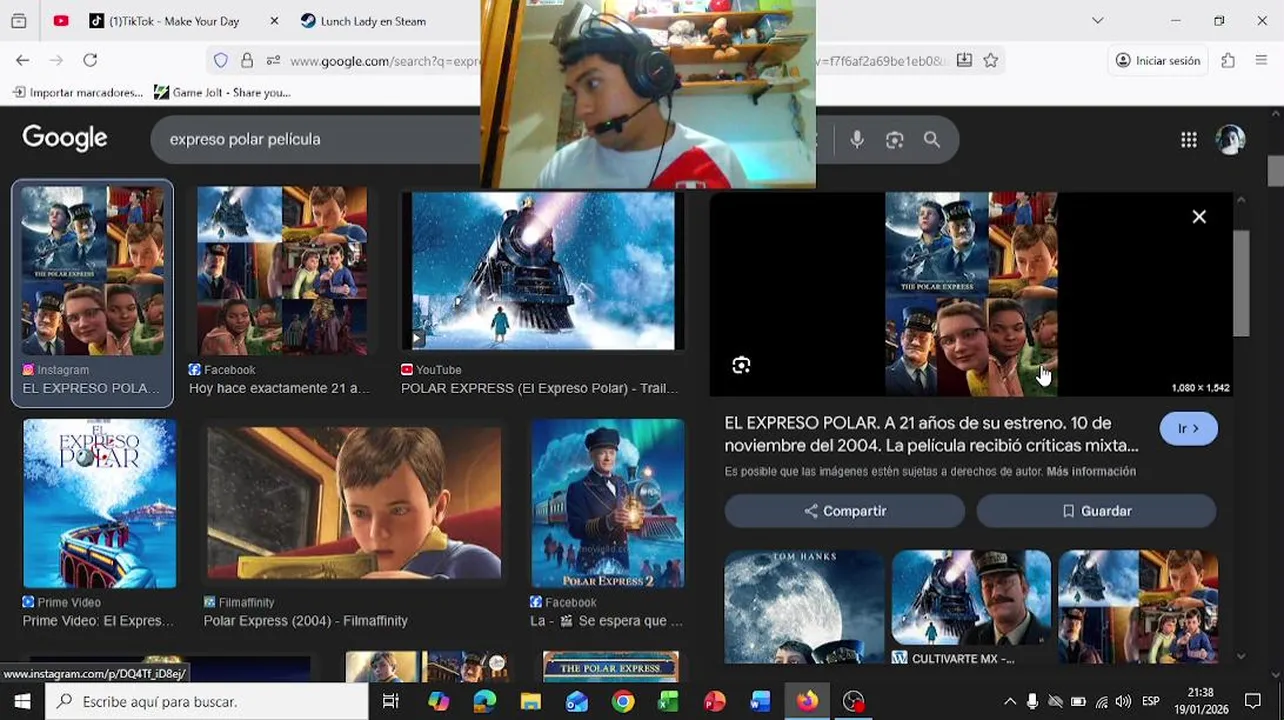This screenshot has width=1284, height=720.
Task: Search inside preview image with Lens icon
Action: 741,365
